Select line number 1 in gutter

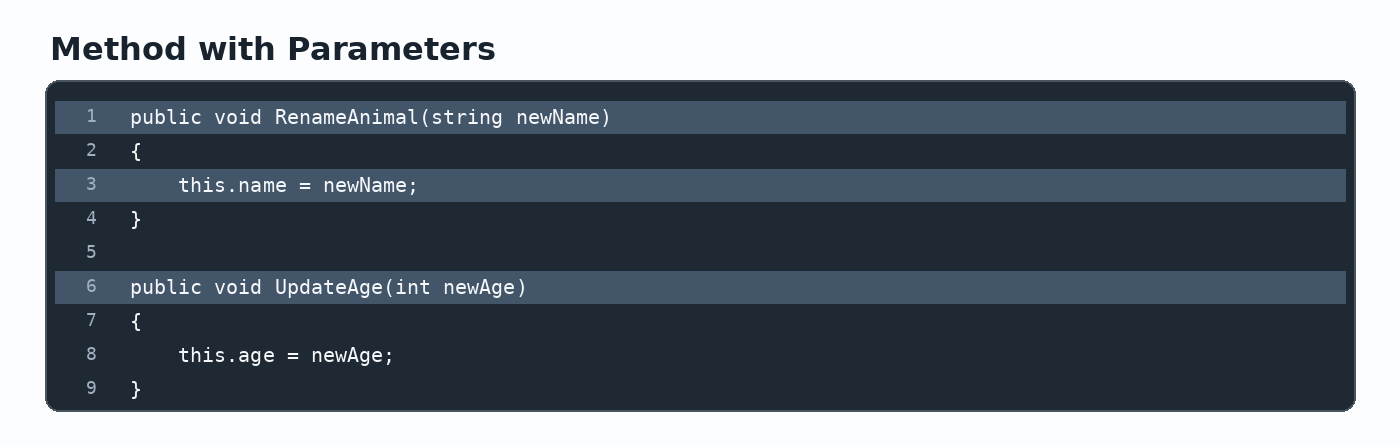tap(91, 117)
